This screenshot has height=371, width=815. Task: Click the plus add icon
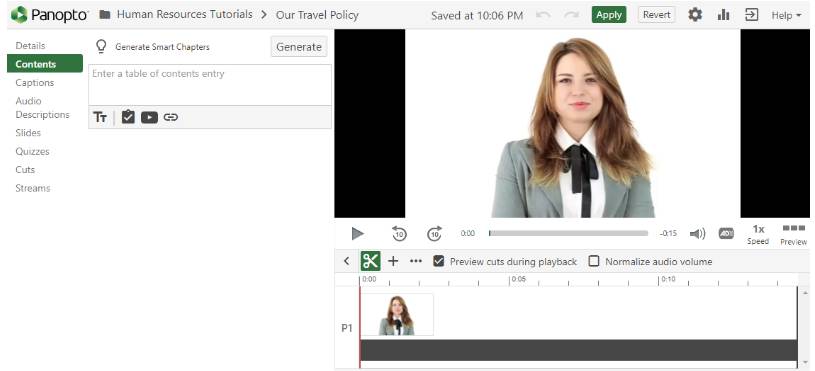tap(393, 261)
